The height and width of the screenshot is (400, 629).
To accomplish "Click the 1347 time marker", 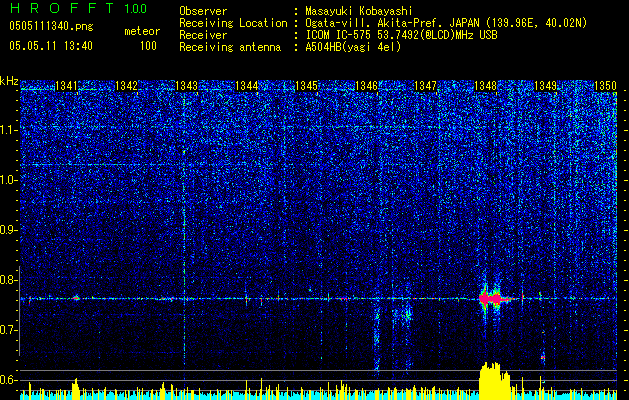I will point(425,85).
